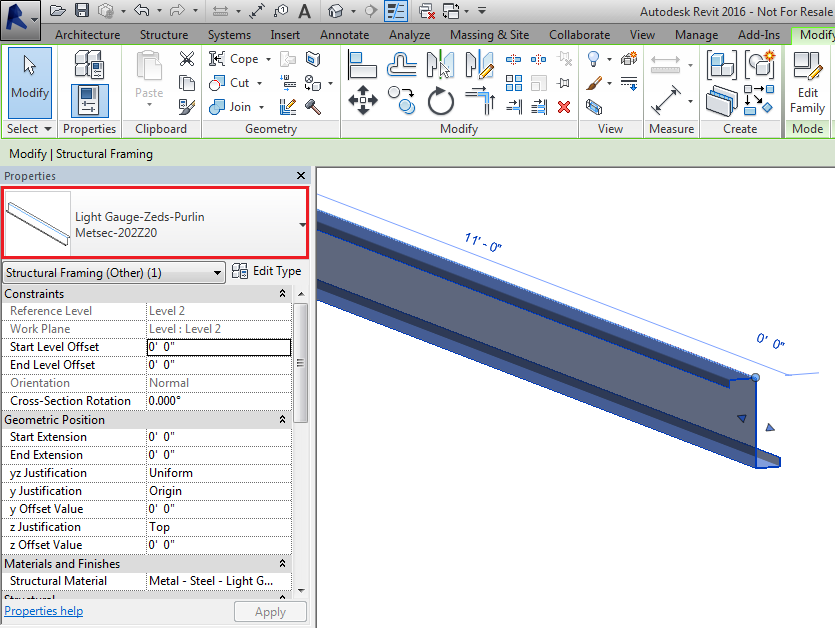
Task: Copy to Clipboard icon
Action: coord(187,83)
